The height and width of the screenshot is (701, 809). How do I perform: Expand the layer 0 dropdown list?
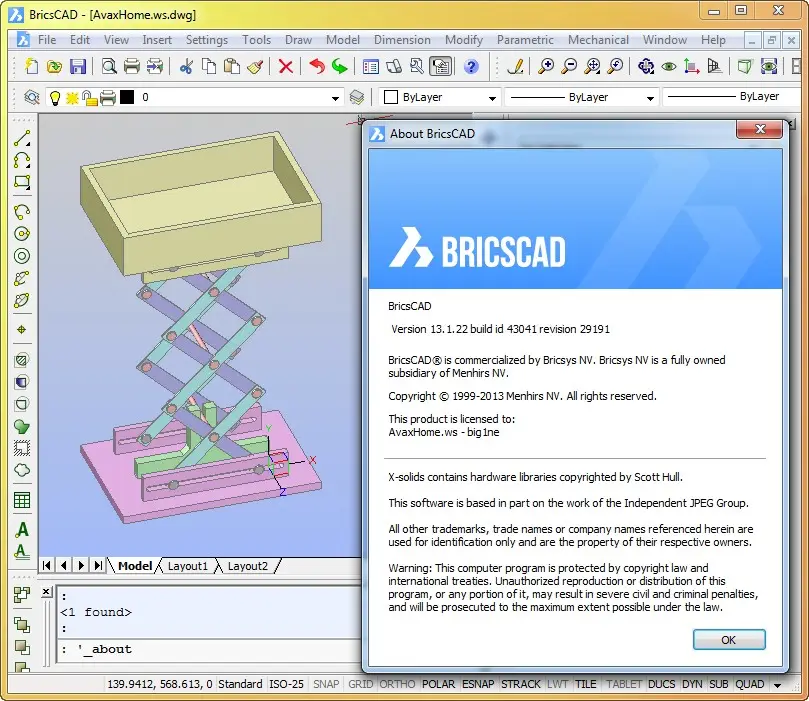[335, 98]
